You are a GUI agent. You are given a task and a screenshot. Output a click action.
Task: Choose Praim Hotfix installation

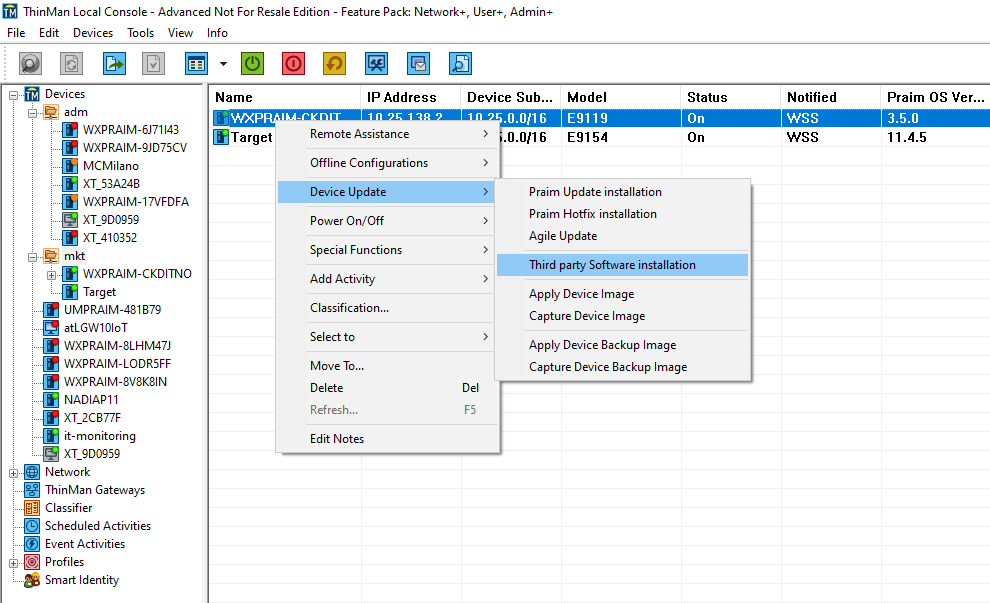623,214
